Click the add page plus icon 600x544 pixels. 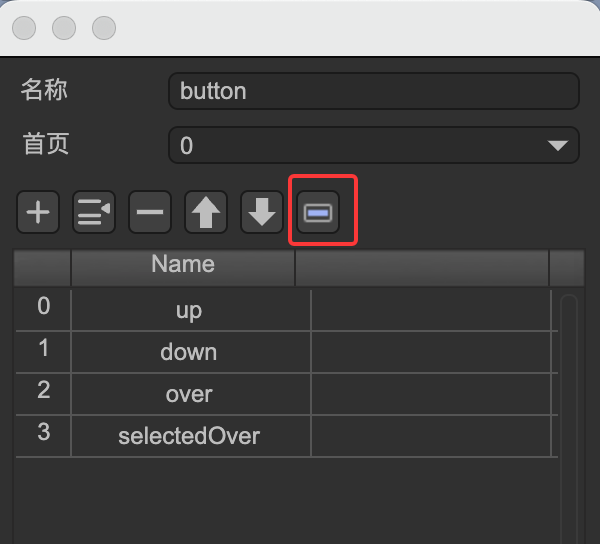click(x=38, y=212)
